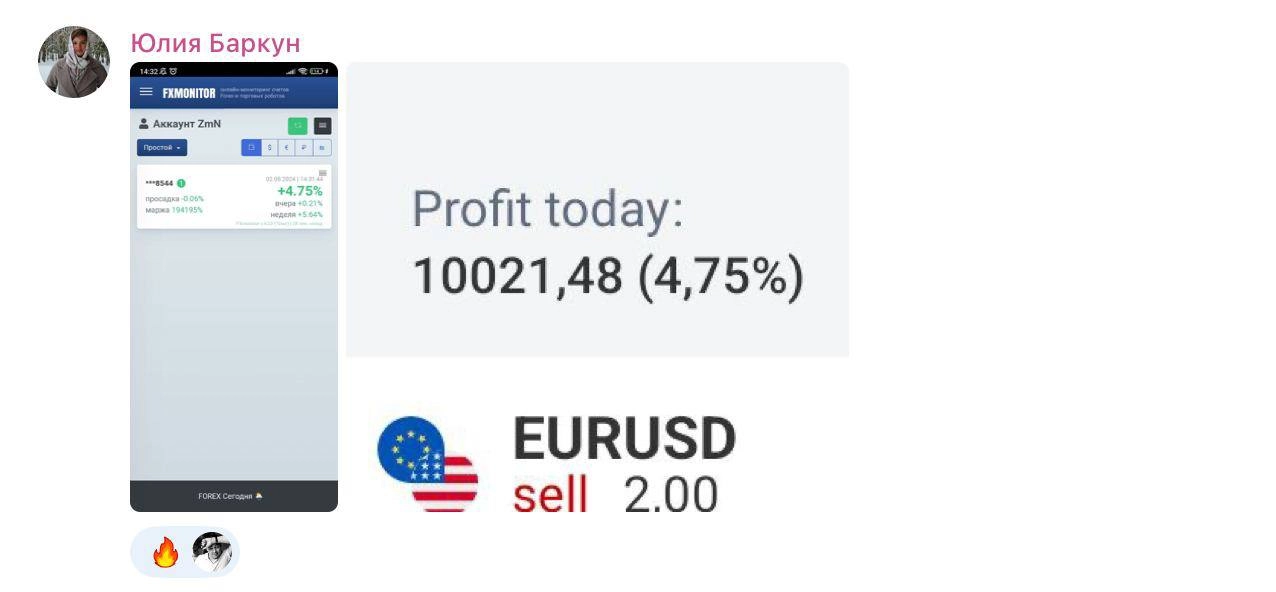Select the ruble currency toggle
Image resolution: width=1276 pixels, height=592 pixels.
point(304,148)
